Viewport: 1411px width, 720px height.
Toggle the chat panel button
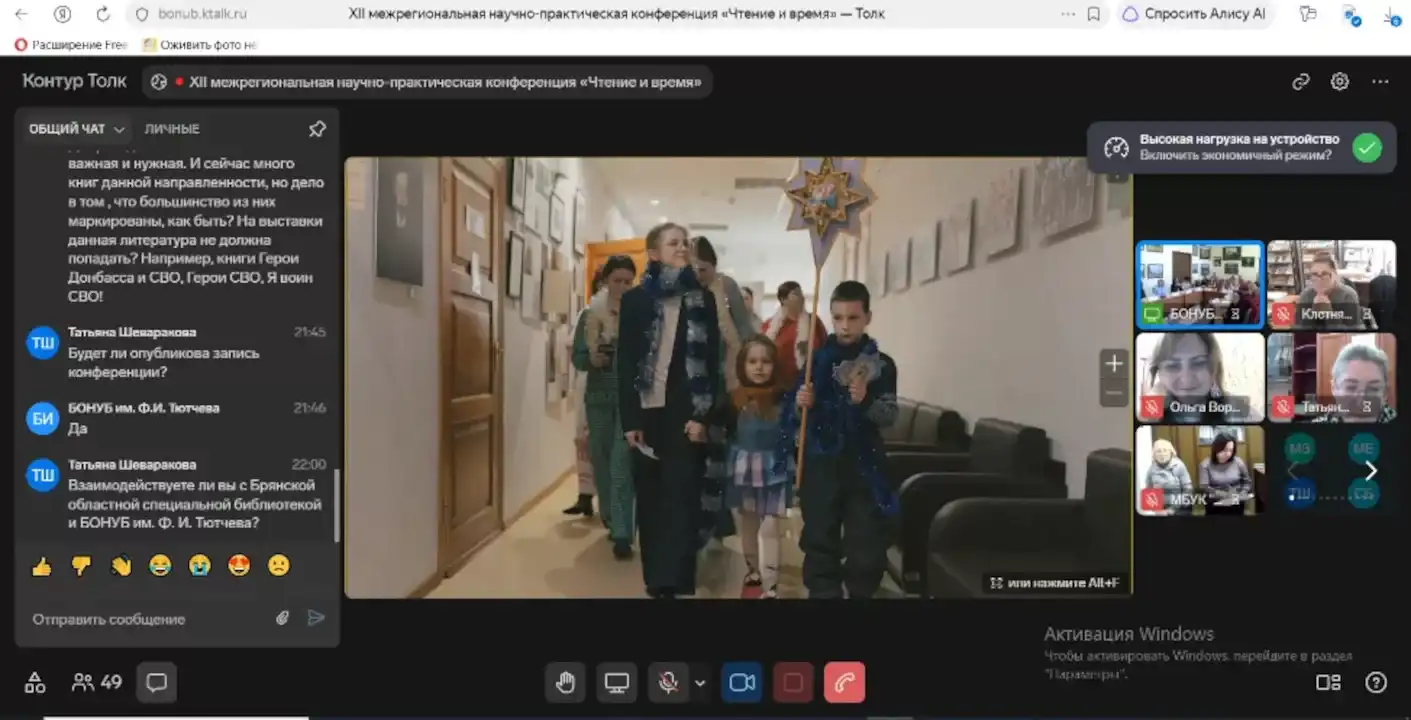coord(156,683)
